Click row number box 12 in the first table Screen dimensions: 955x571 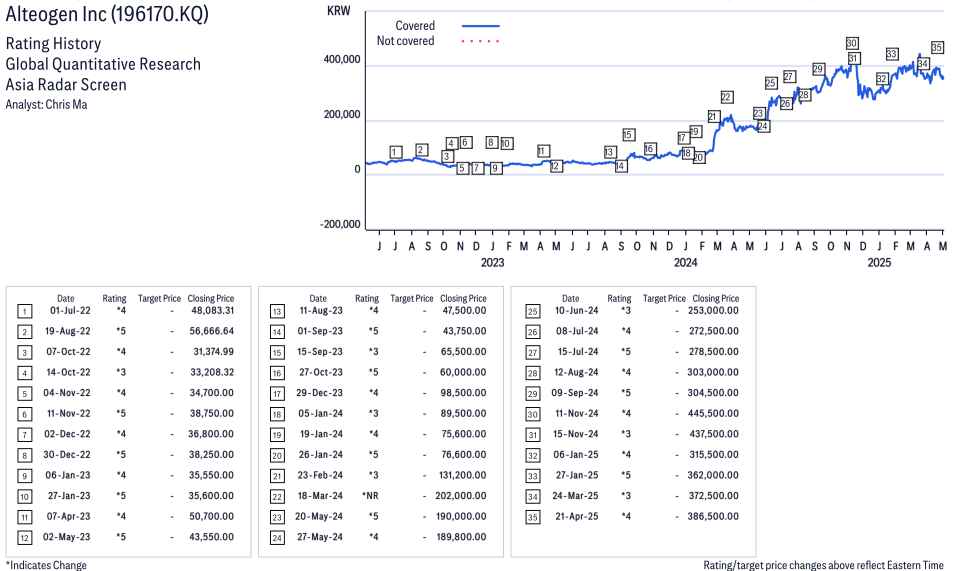tap(24, 538)
